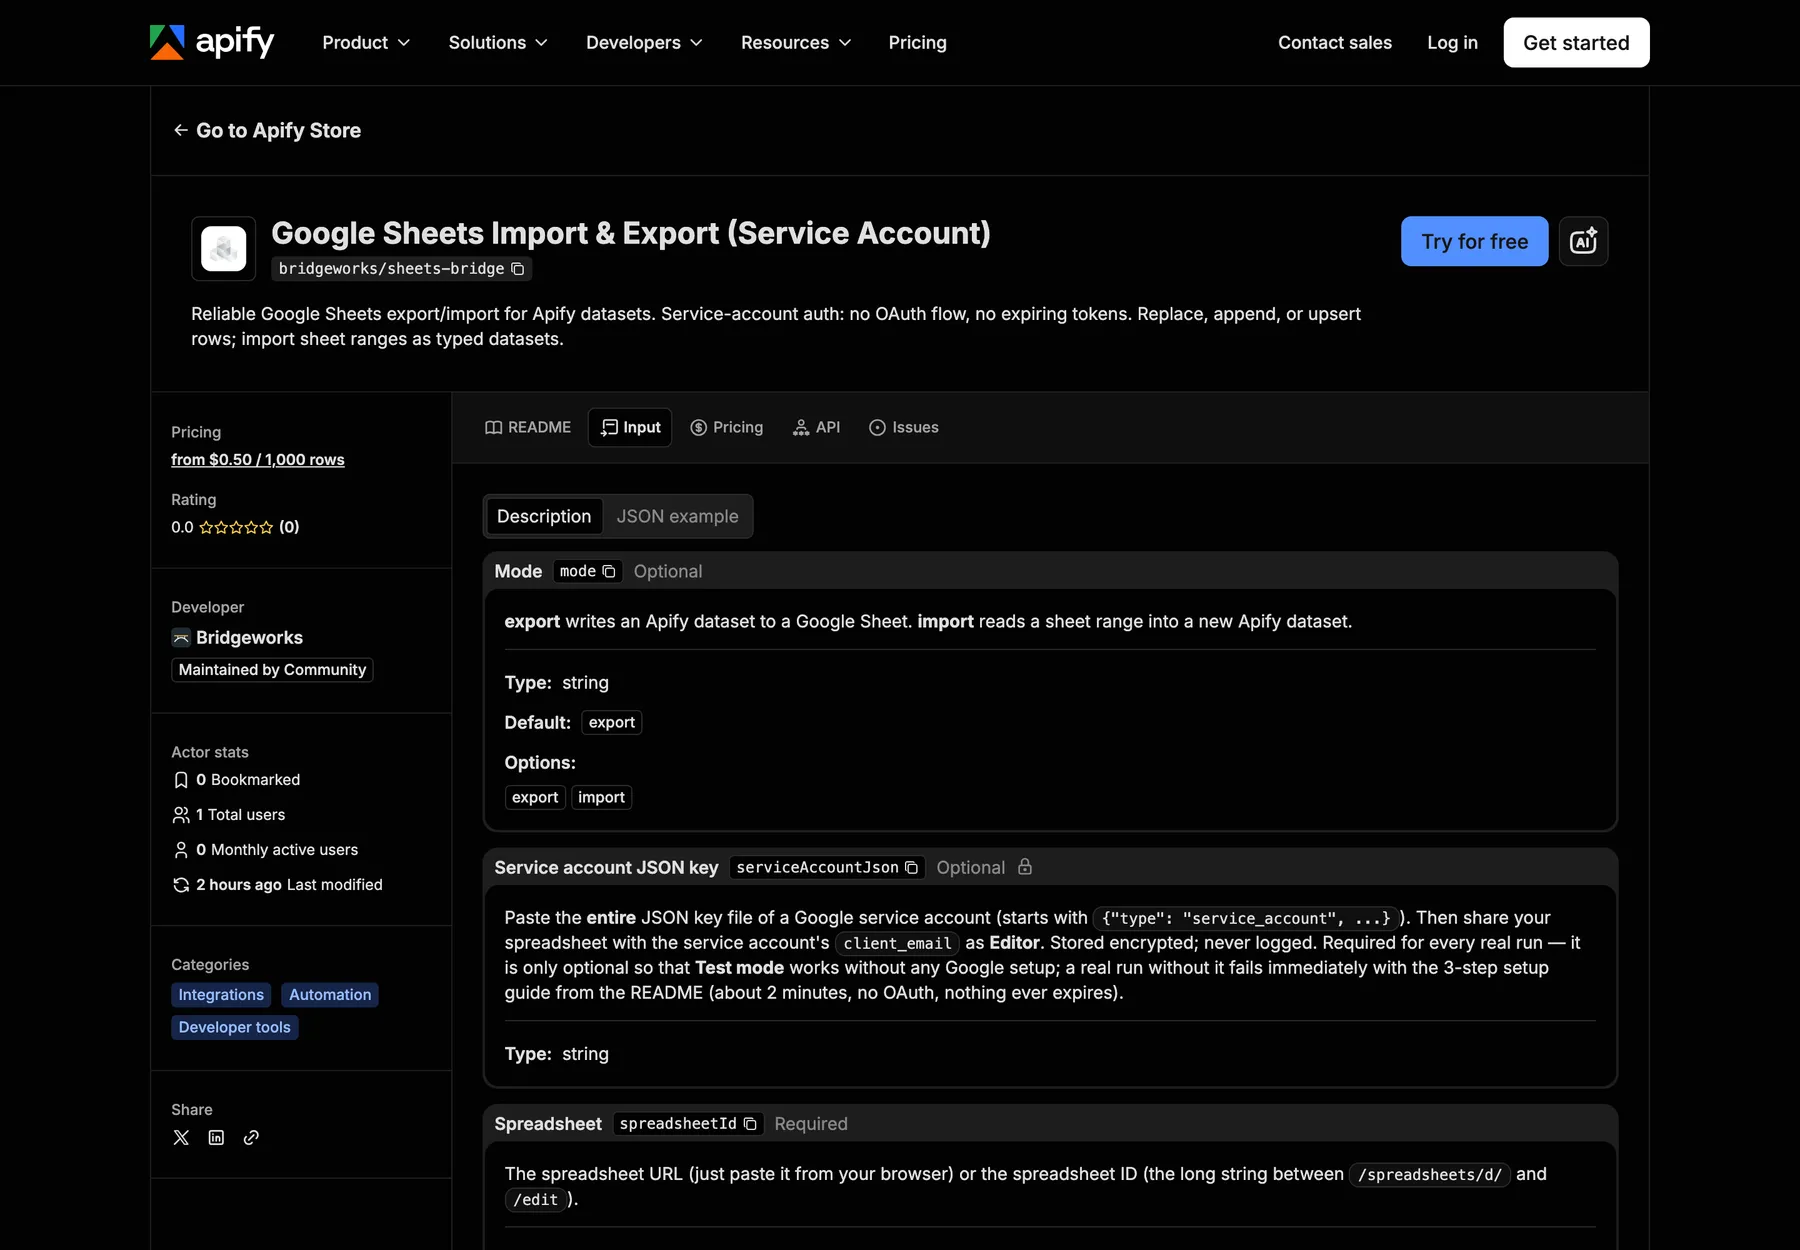Click the import option chip
The height and width of the screenshot is (1250, 1800).
[601, 797]
